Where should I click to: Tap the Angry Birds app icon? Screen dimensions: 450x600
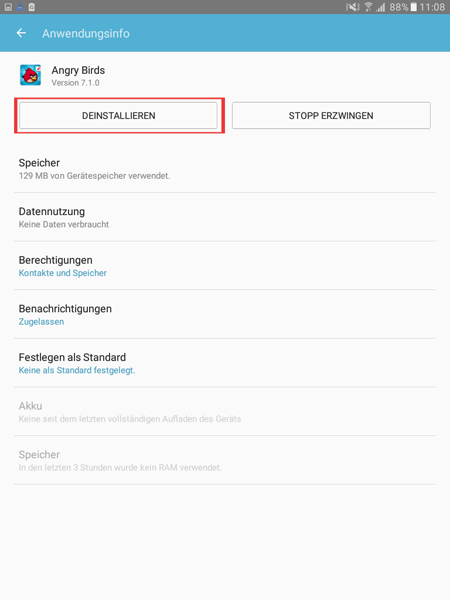click(31, 75)
